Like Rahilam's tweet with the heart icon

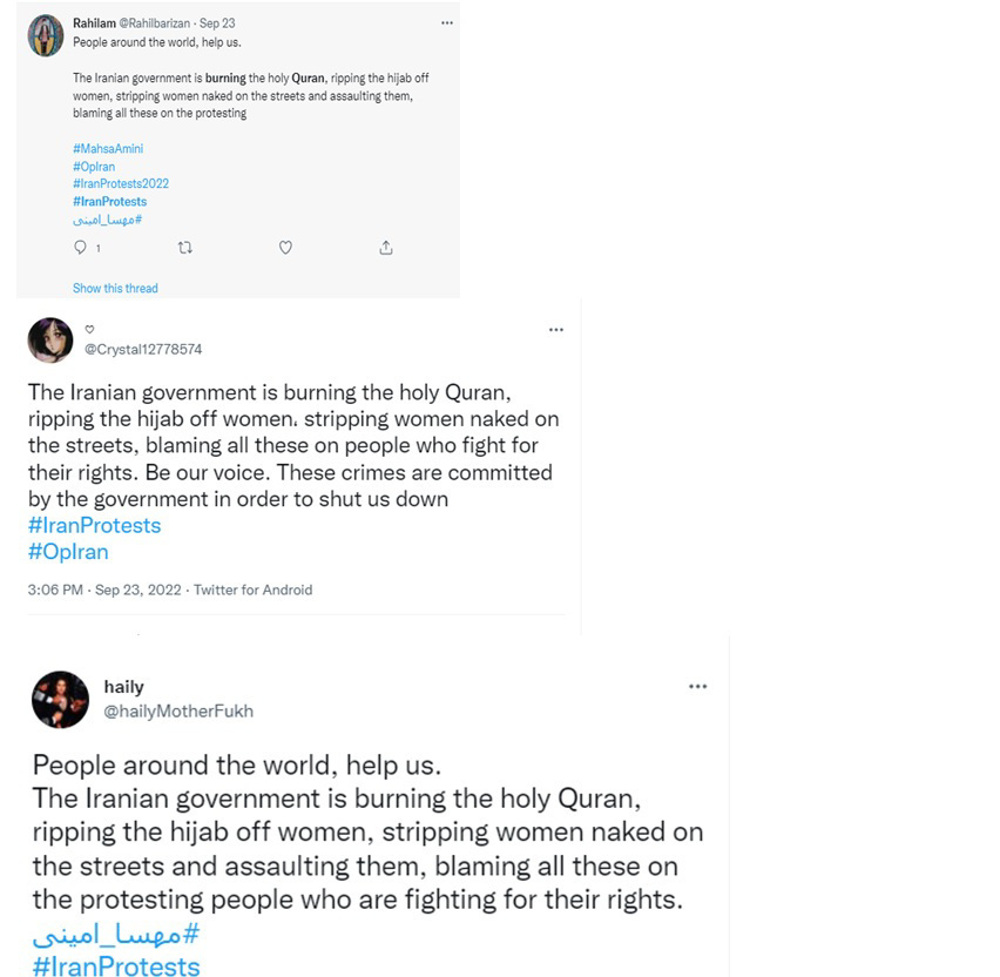click(286, 247)
